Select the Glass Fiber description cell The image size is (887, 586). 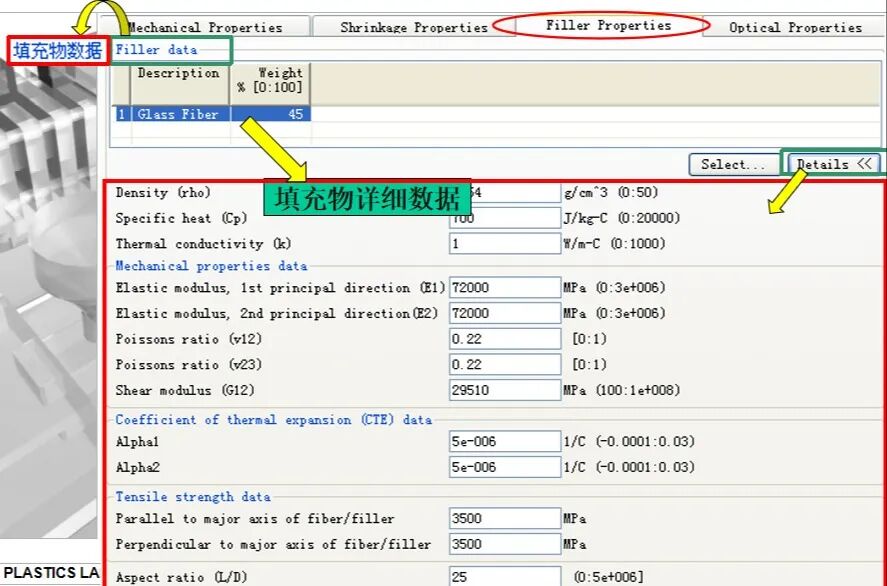coord(178,114)
